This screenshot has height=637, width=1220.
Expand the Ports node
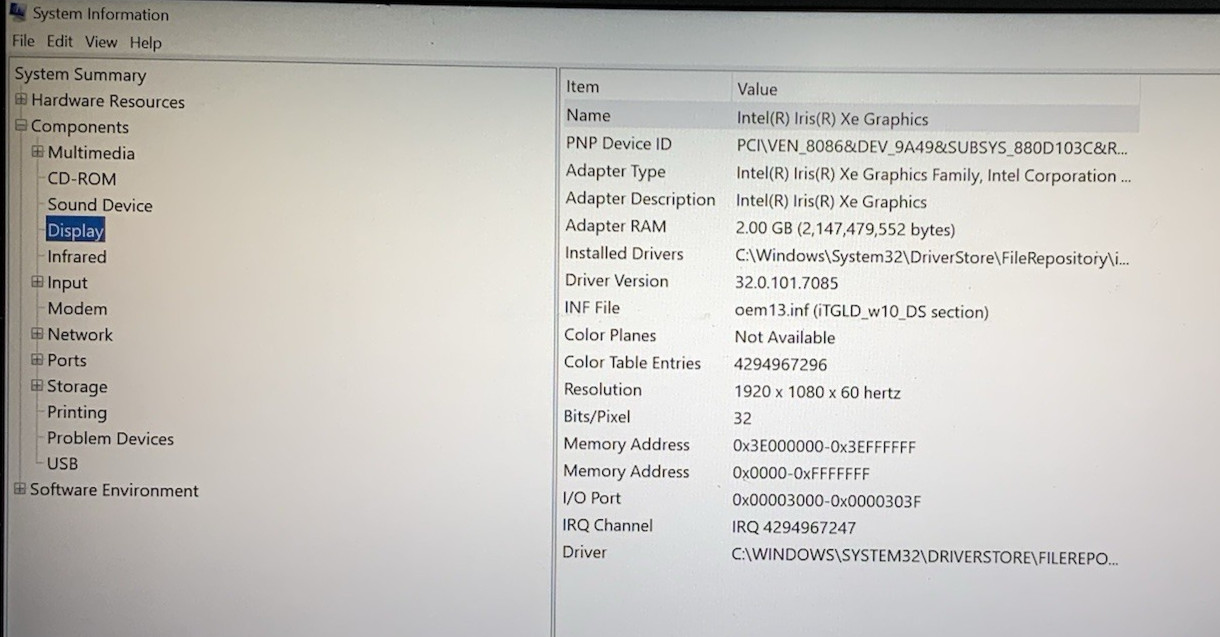[x=37, y=360]
